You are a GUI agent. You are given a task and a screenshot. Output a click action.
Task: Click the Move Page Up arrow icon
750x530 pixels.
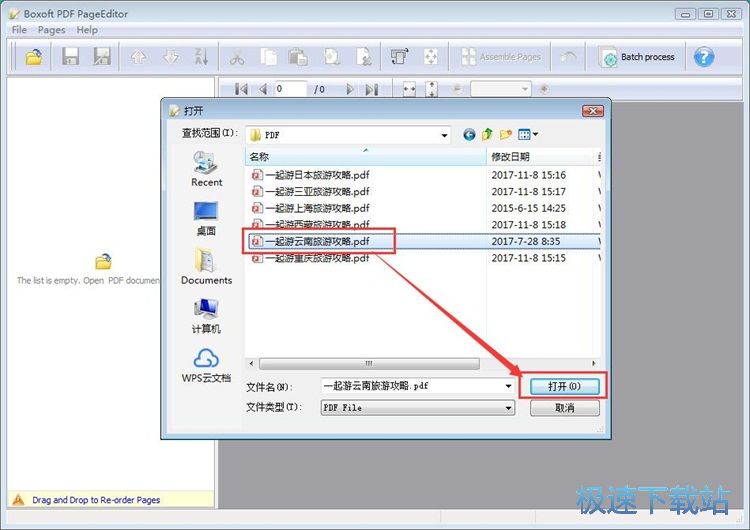tap(138, 57)
